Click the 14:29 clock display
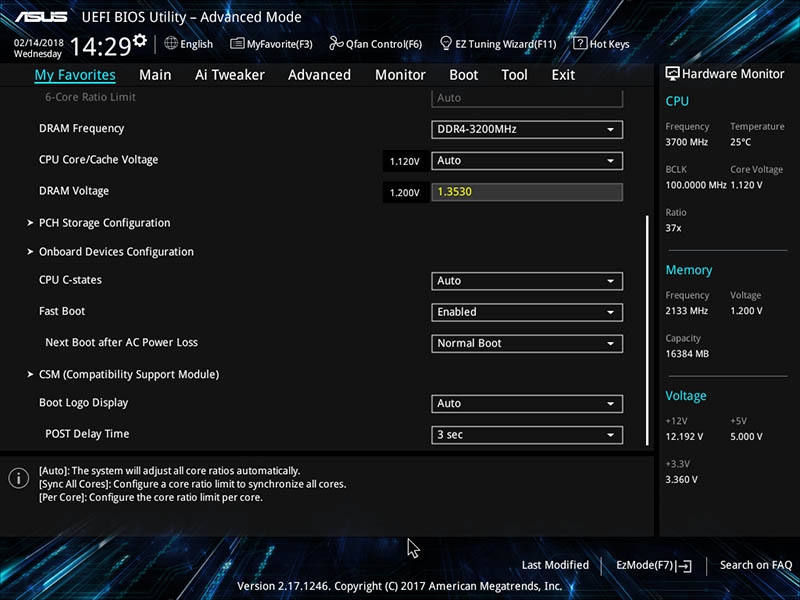 [x=101, y=47]
